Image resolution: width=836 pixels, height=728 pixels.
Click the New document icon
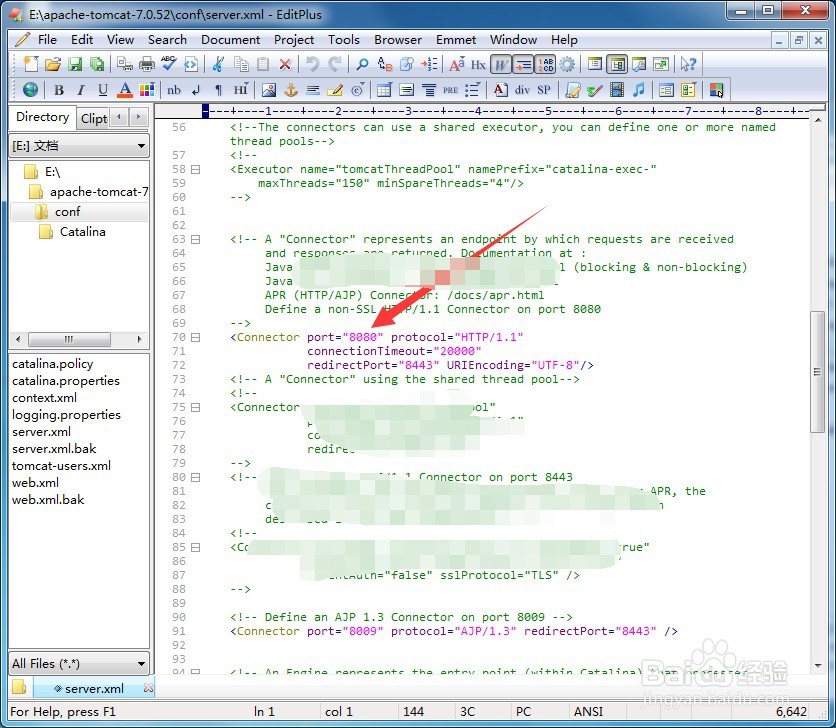30,64
